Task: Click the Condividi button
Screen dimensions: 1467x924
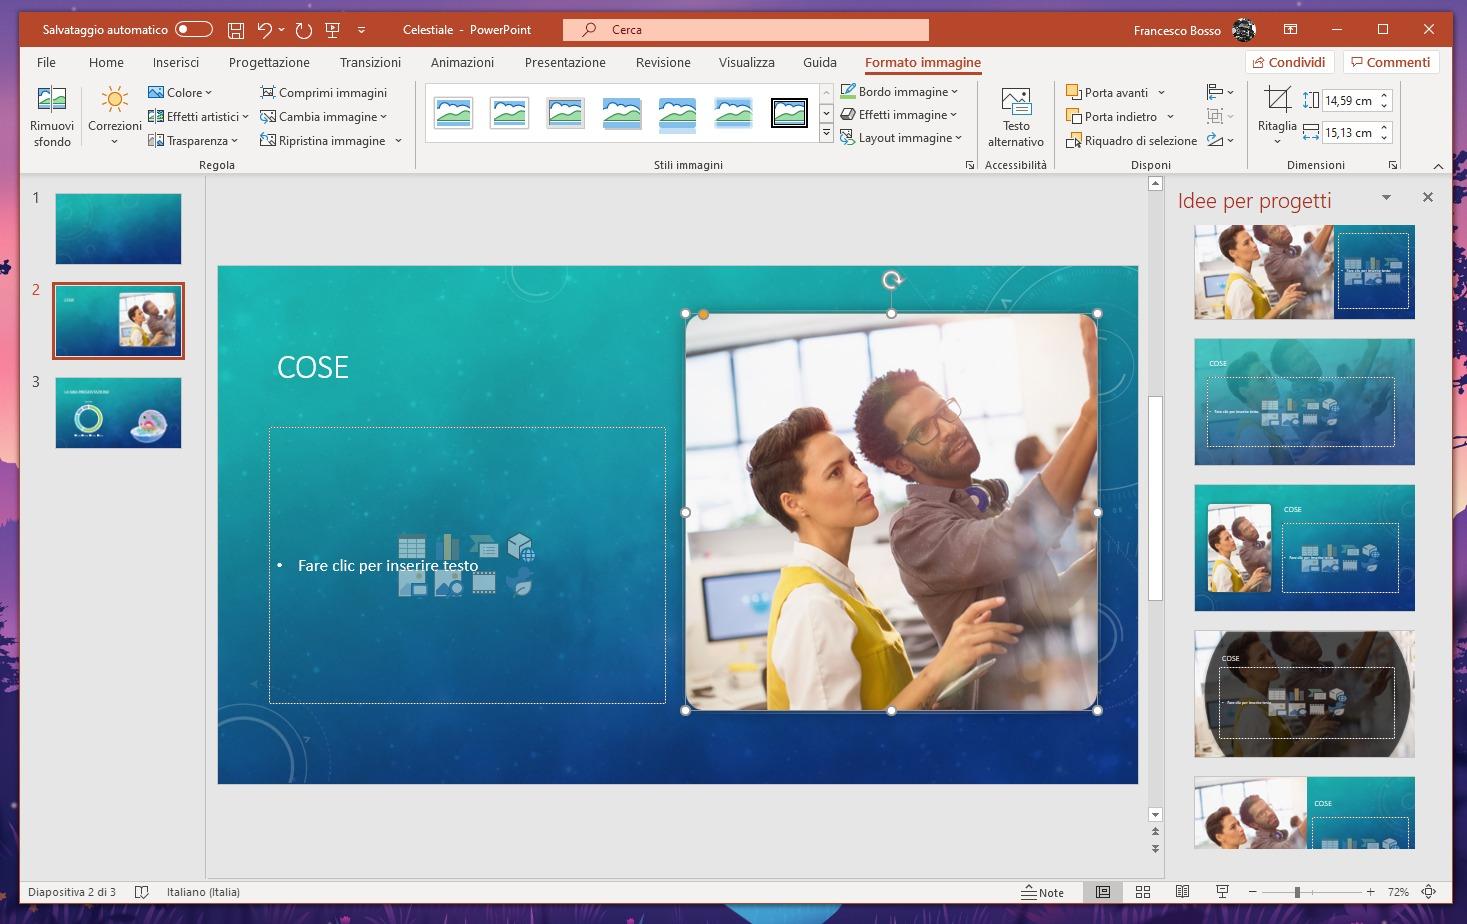Action: coord(1288,62)
